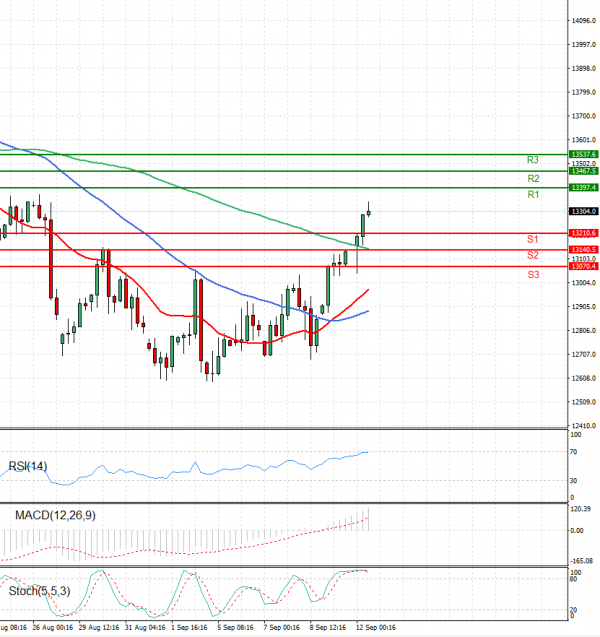Click the 5 Sep 08:16 date label
The image size is (600, 637).
(x=235, y=628)
